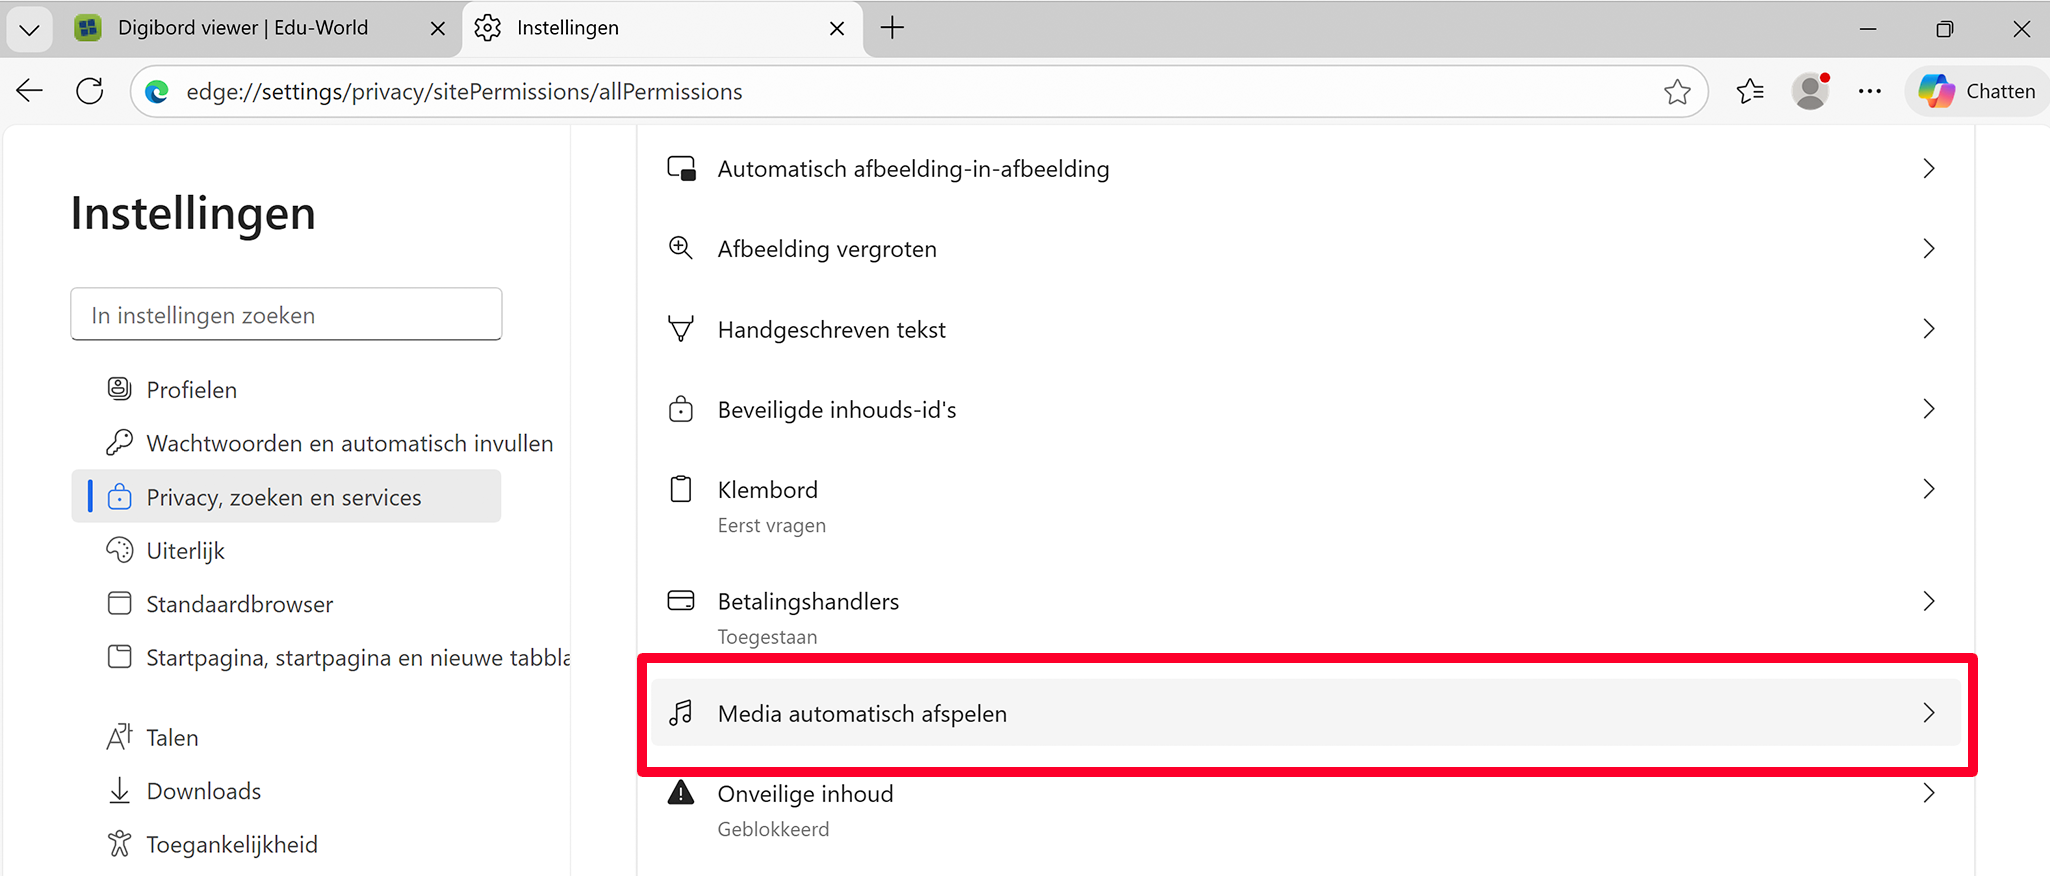This screenshot has width=2050, height=876.
Task: Expand Betalingshandlers chevron arrow
Action: coord(1928,601)
